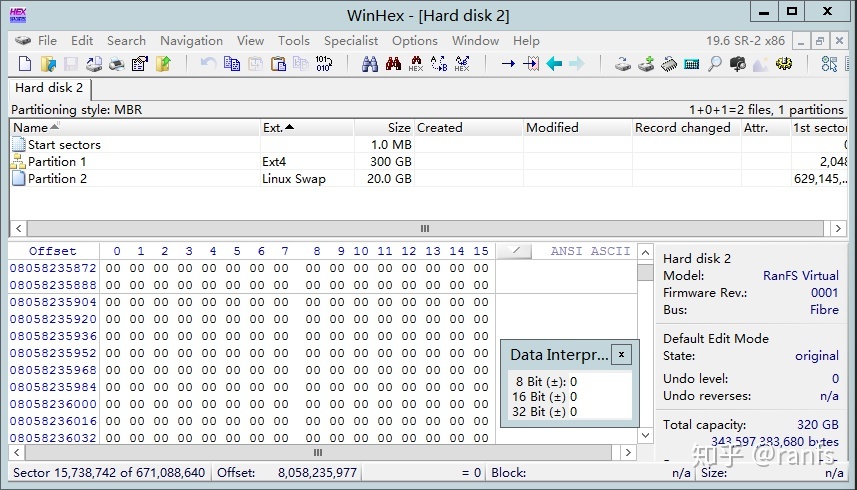The height and width of the screenshot is (490, 857).
Task: Click the 300 GB size cell
Action: [x=390, y=162]
